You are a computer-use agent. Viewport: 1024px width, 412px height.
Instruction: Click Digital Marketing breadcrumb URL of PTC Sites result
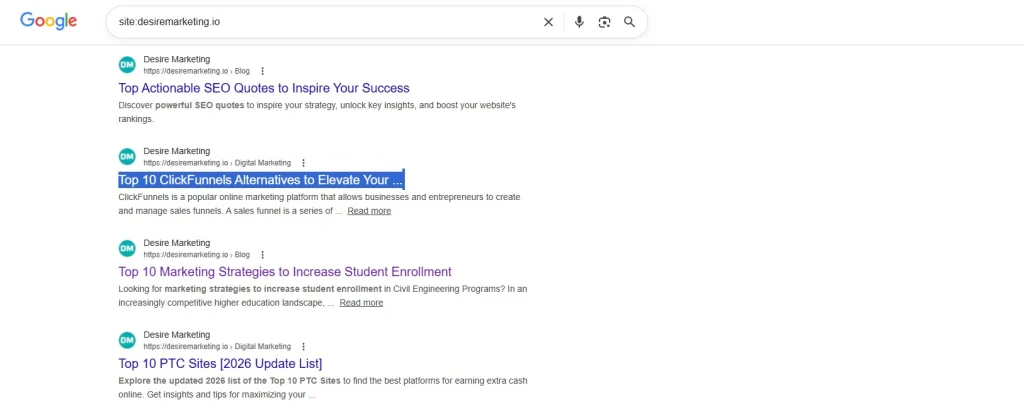[x=217, y=347]
